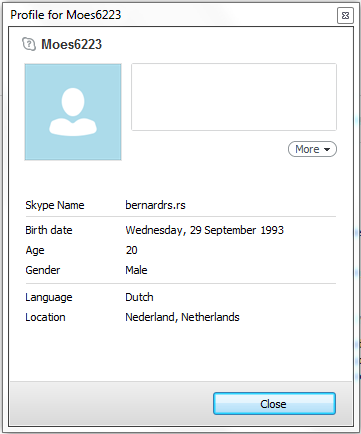Select the Skype name bernardrs.rs
Viewport: 361px width, 434px height.
(155, 205)
